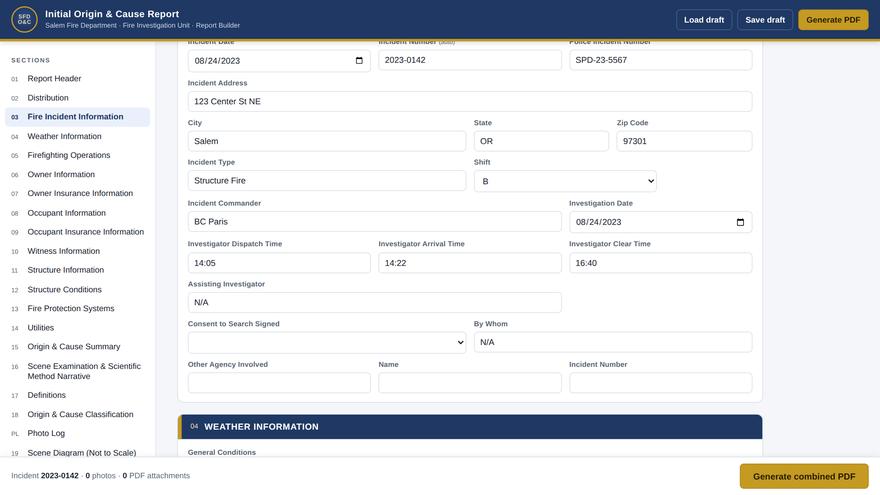Click the PDF attachments status text
This screenshot has width=880, height=495.
[x=156, y=476]
